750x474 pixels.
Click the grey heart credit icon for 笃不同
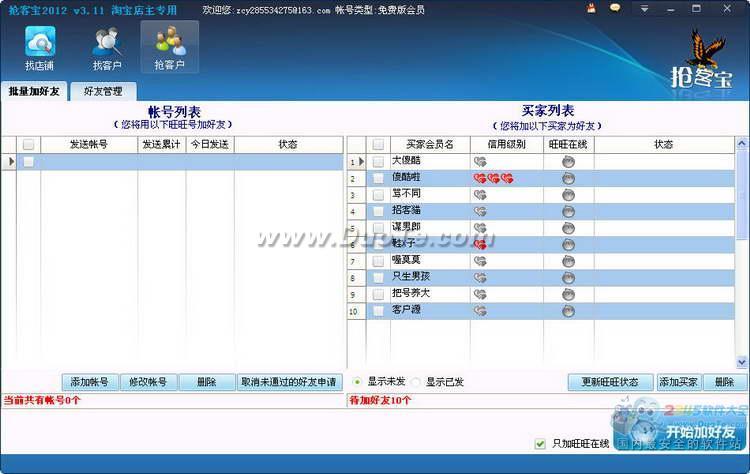click(x=480, y=195)
